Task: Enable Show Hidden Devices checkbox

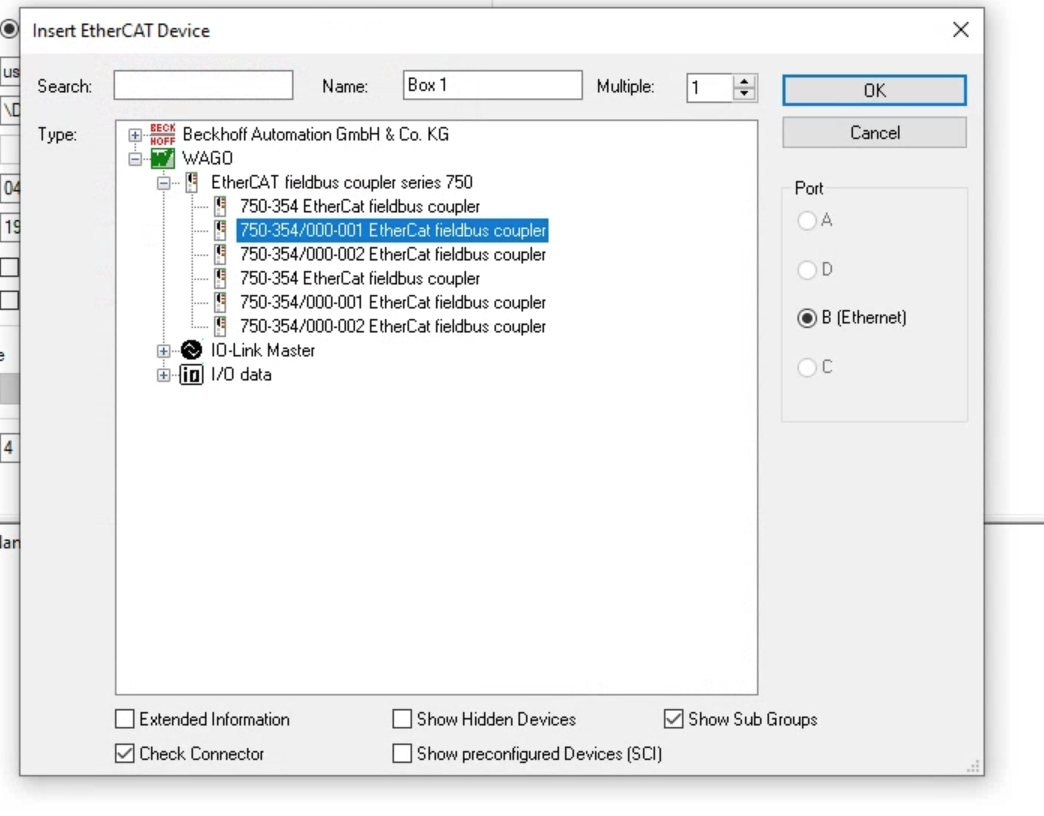Action: click(402, 719)
